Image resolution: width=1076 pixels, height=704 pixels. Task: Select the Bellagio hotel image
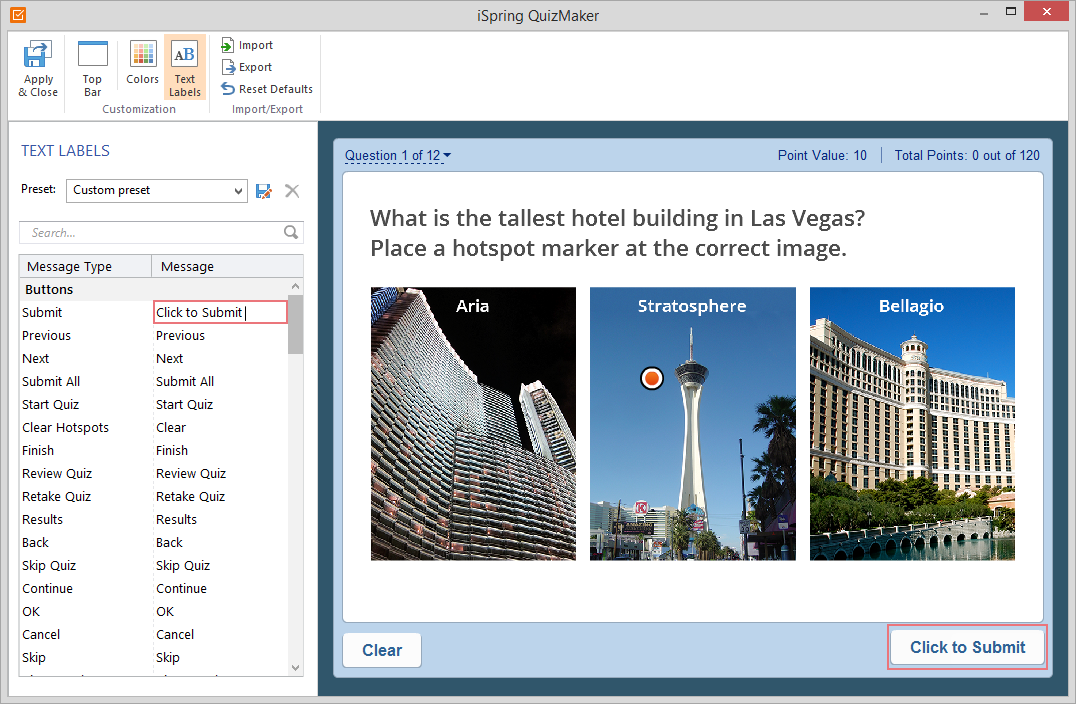pos(912,423)
